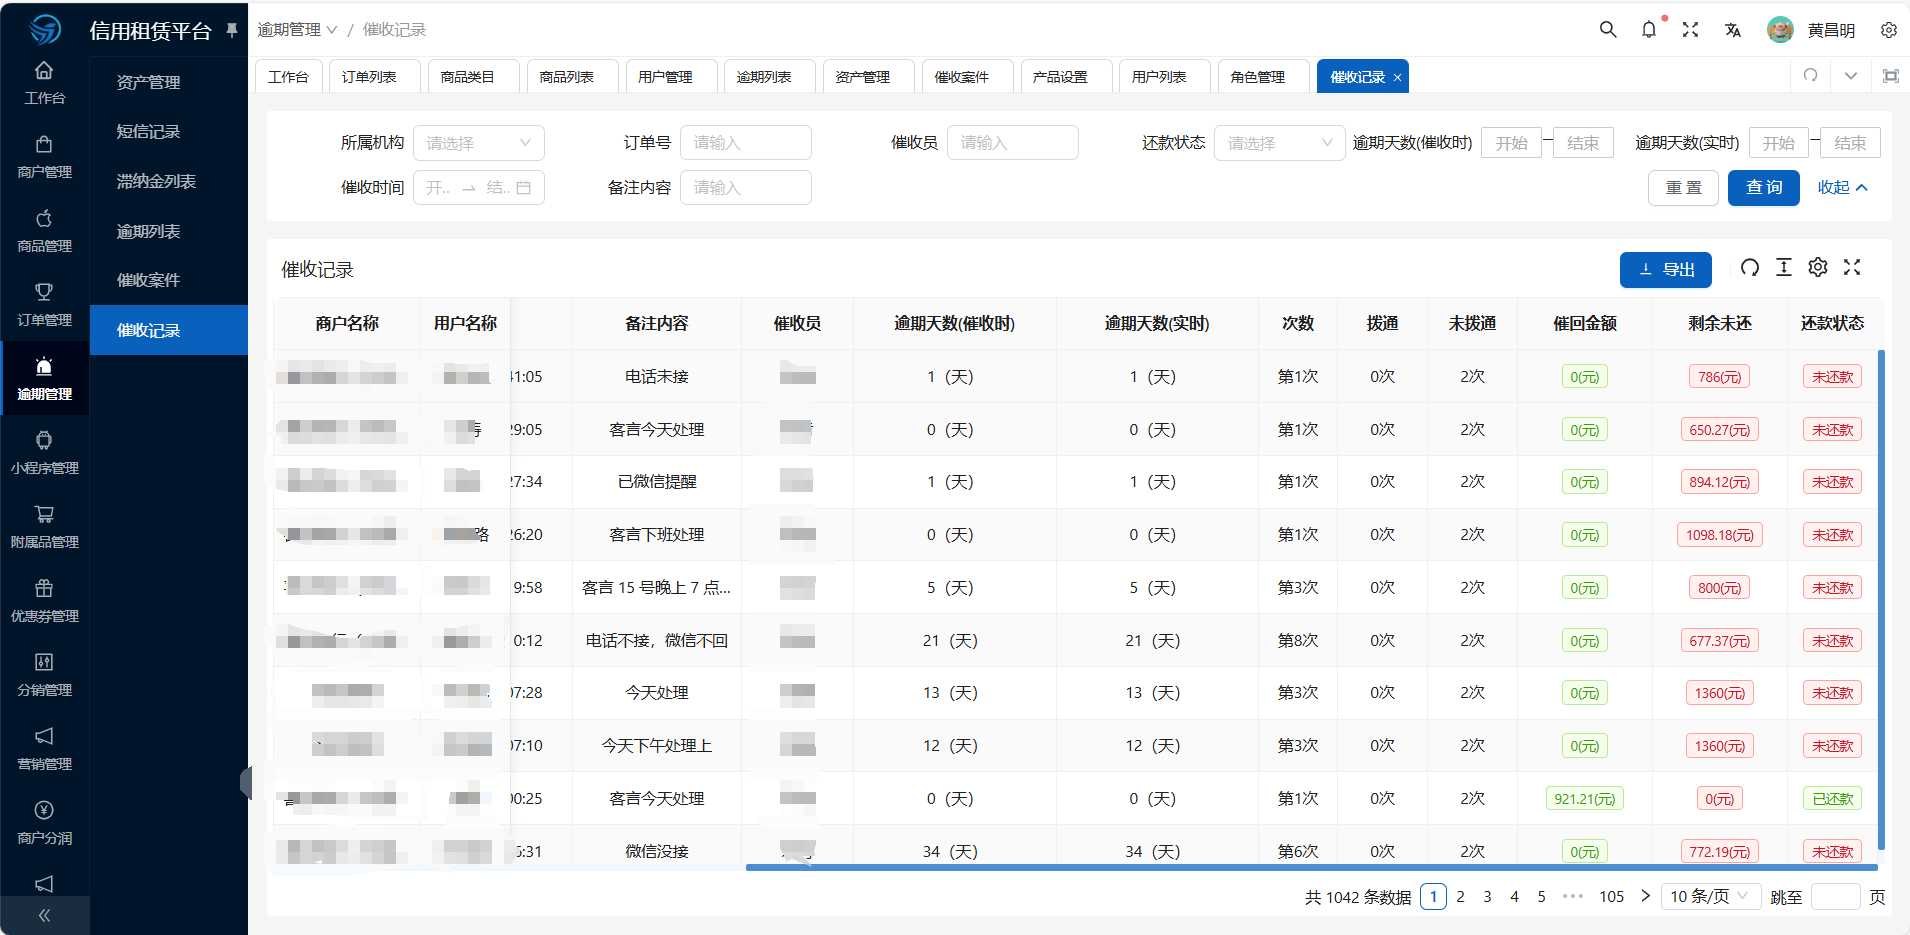This screenshot has height=935, width=1910.
Task: Go to page 105
Action: [1611, 896]
